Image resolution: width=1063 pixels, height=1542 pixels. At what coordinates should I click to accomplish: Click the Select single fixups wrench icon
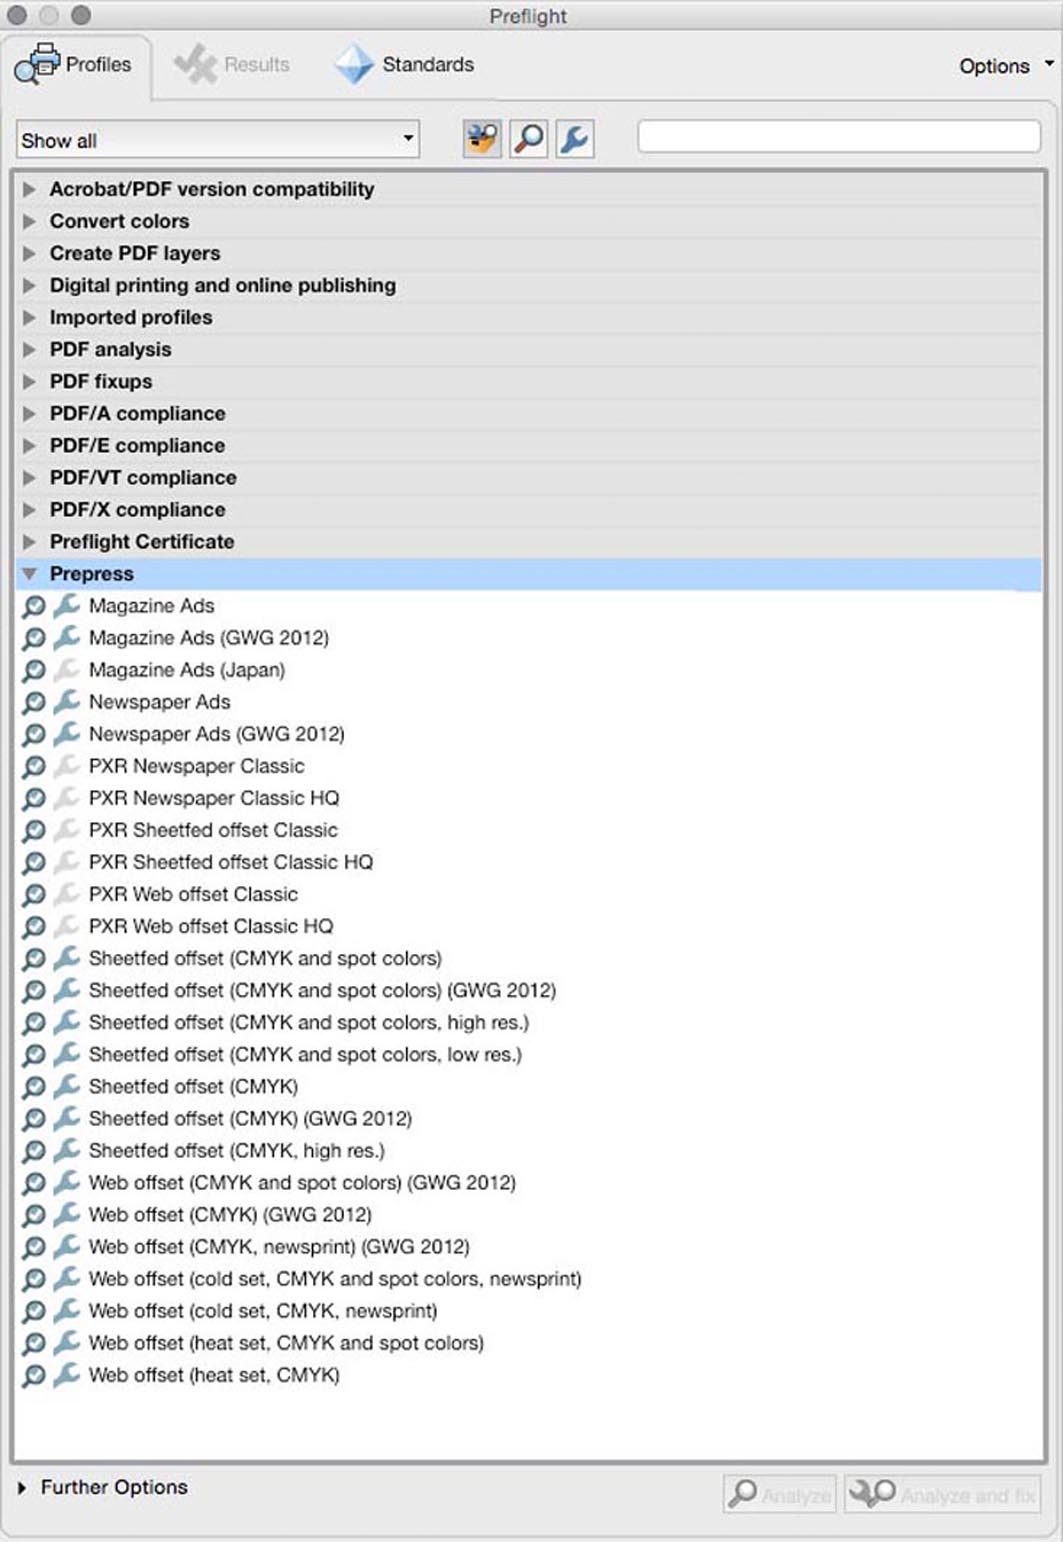click(x=575, y=139)
